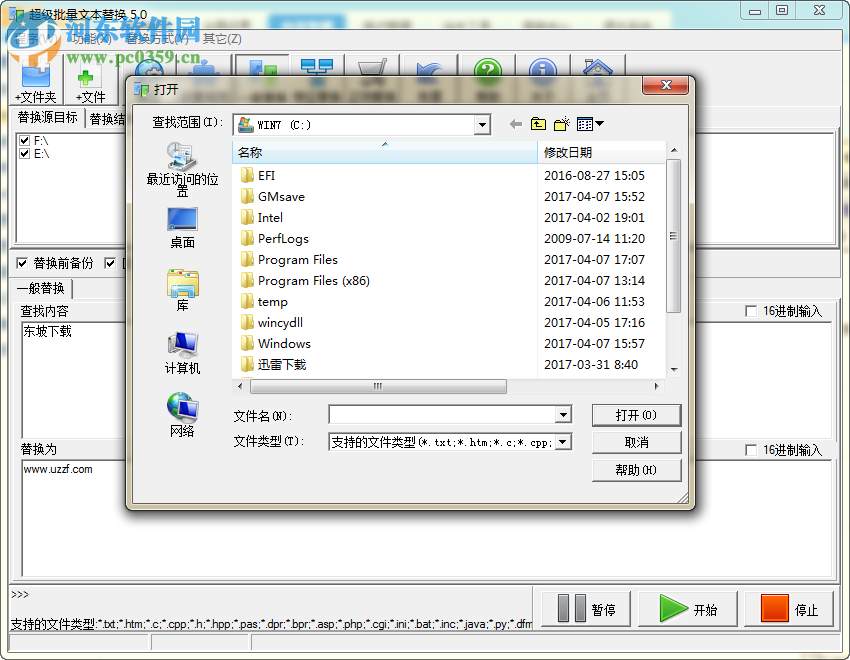Open the 查找范围 location dropdown

pos(482,124)
